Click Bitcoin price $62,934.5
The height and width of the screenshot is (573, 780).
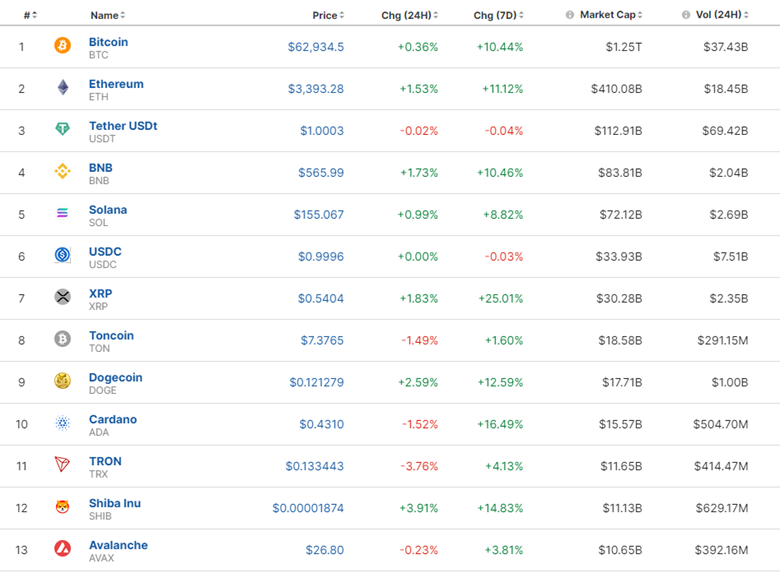point(316,47)
